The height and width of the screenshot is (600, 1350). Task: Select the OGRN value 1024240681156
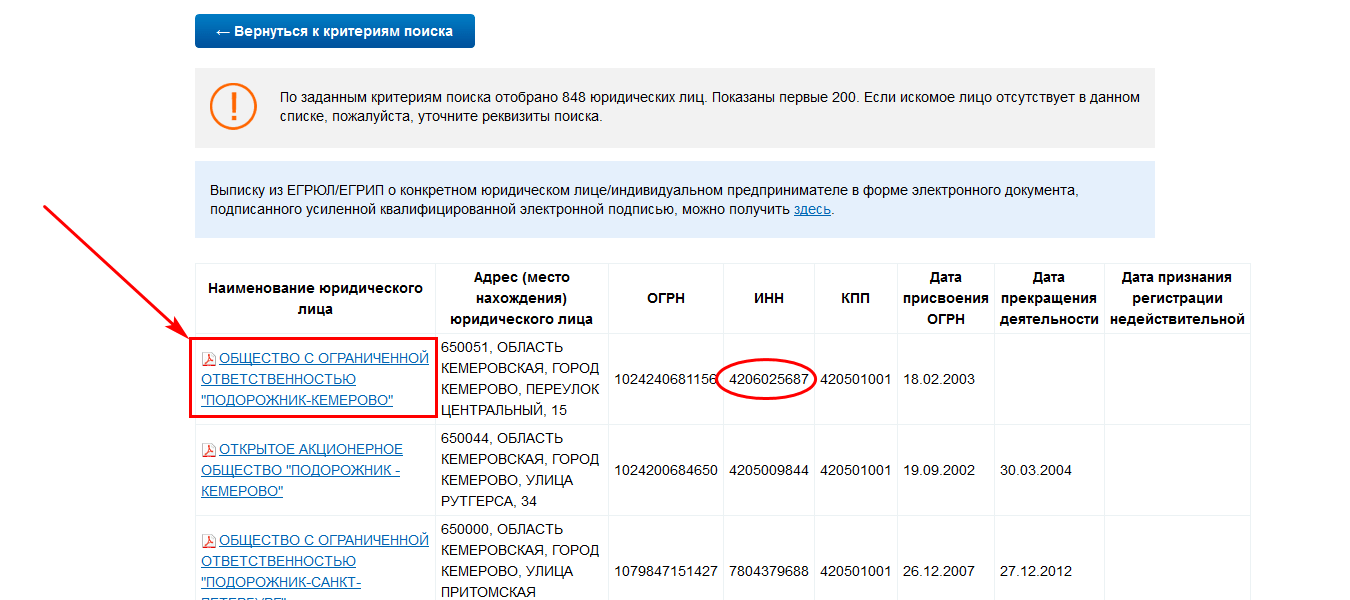(665, 379)
